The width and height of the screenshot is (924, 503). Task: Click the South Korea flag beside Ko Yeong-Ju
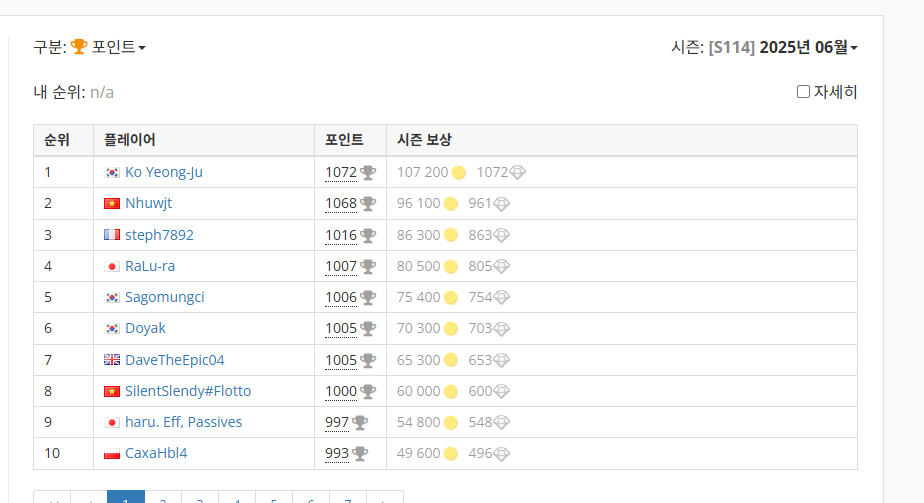tap(112, 173)
